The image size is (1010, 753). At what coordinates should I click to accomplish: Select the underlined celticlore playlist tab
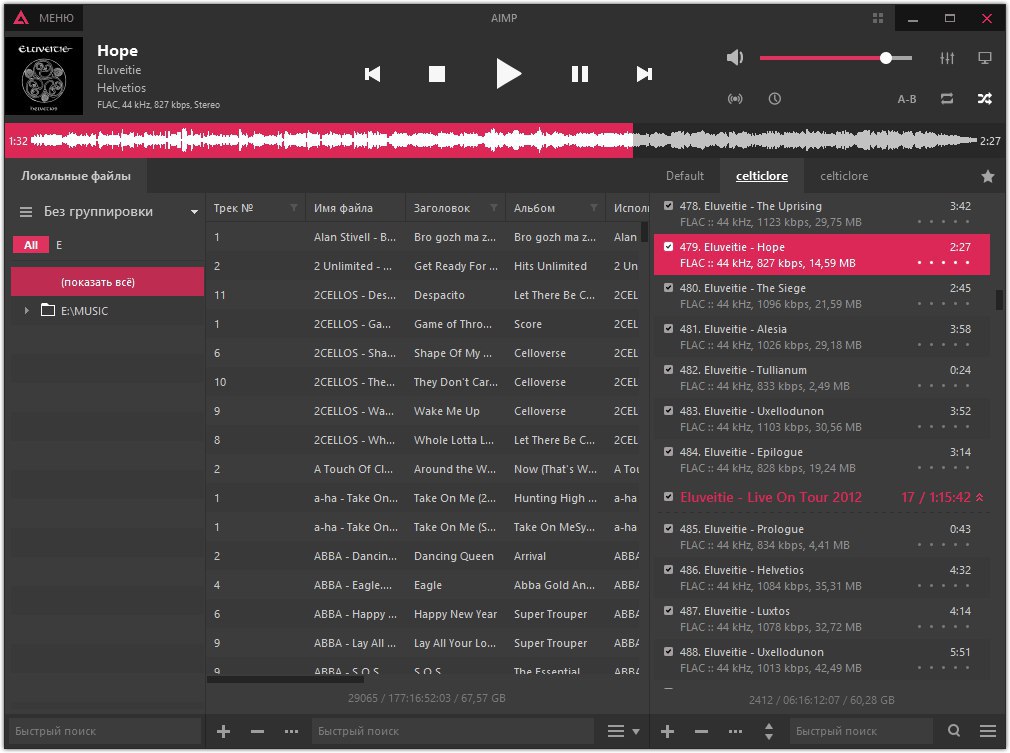point(762,176)
